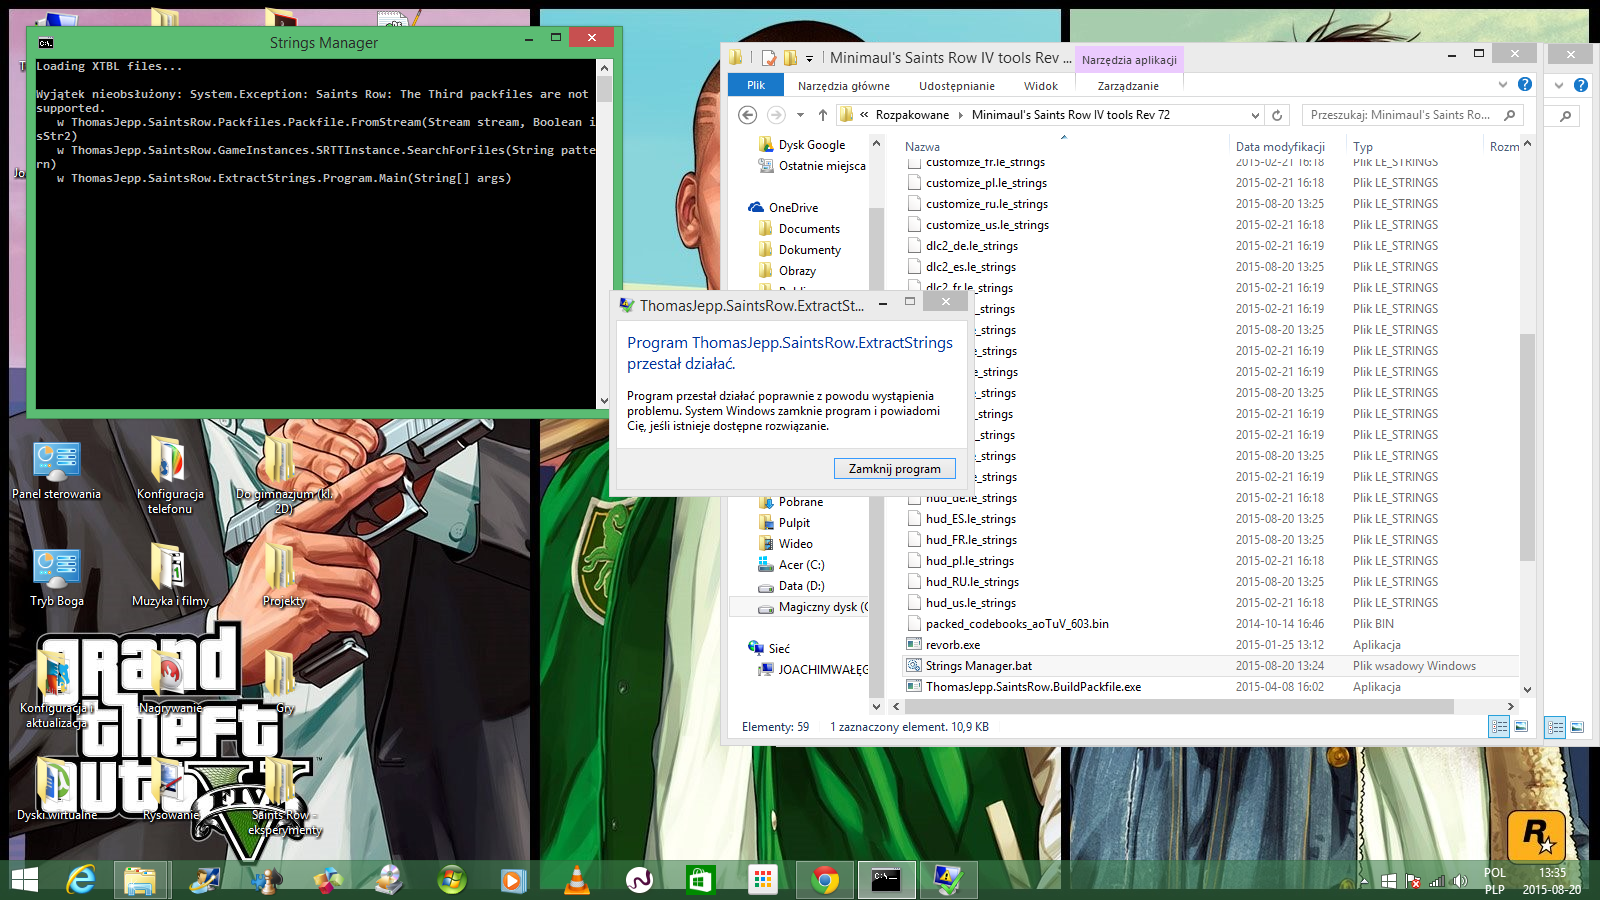This screenshot has width=1600, height=900.
Task: Refresh the current Explorer folder
Action: click(1277, 115)
